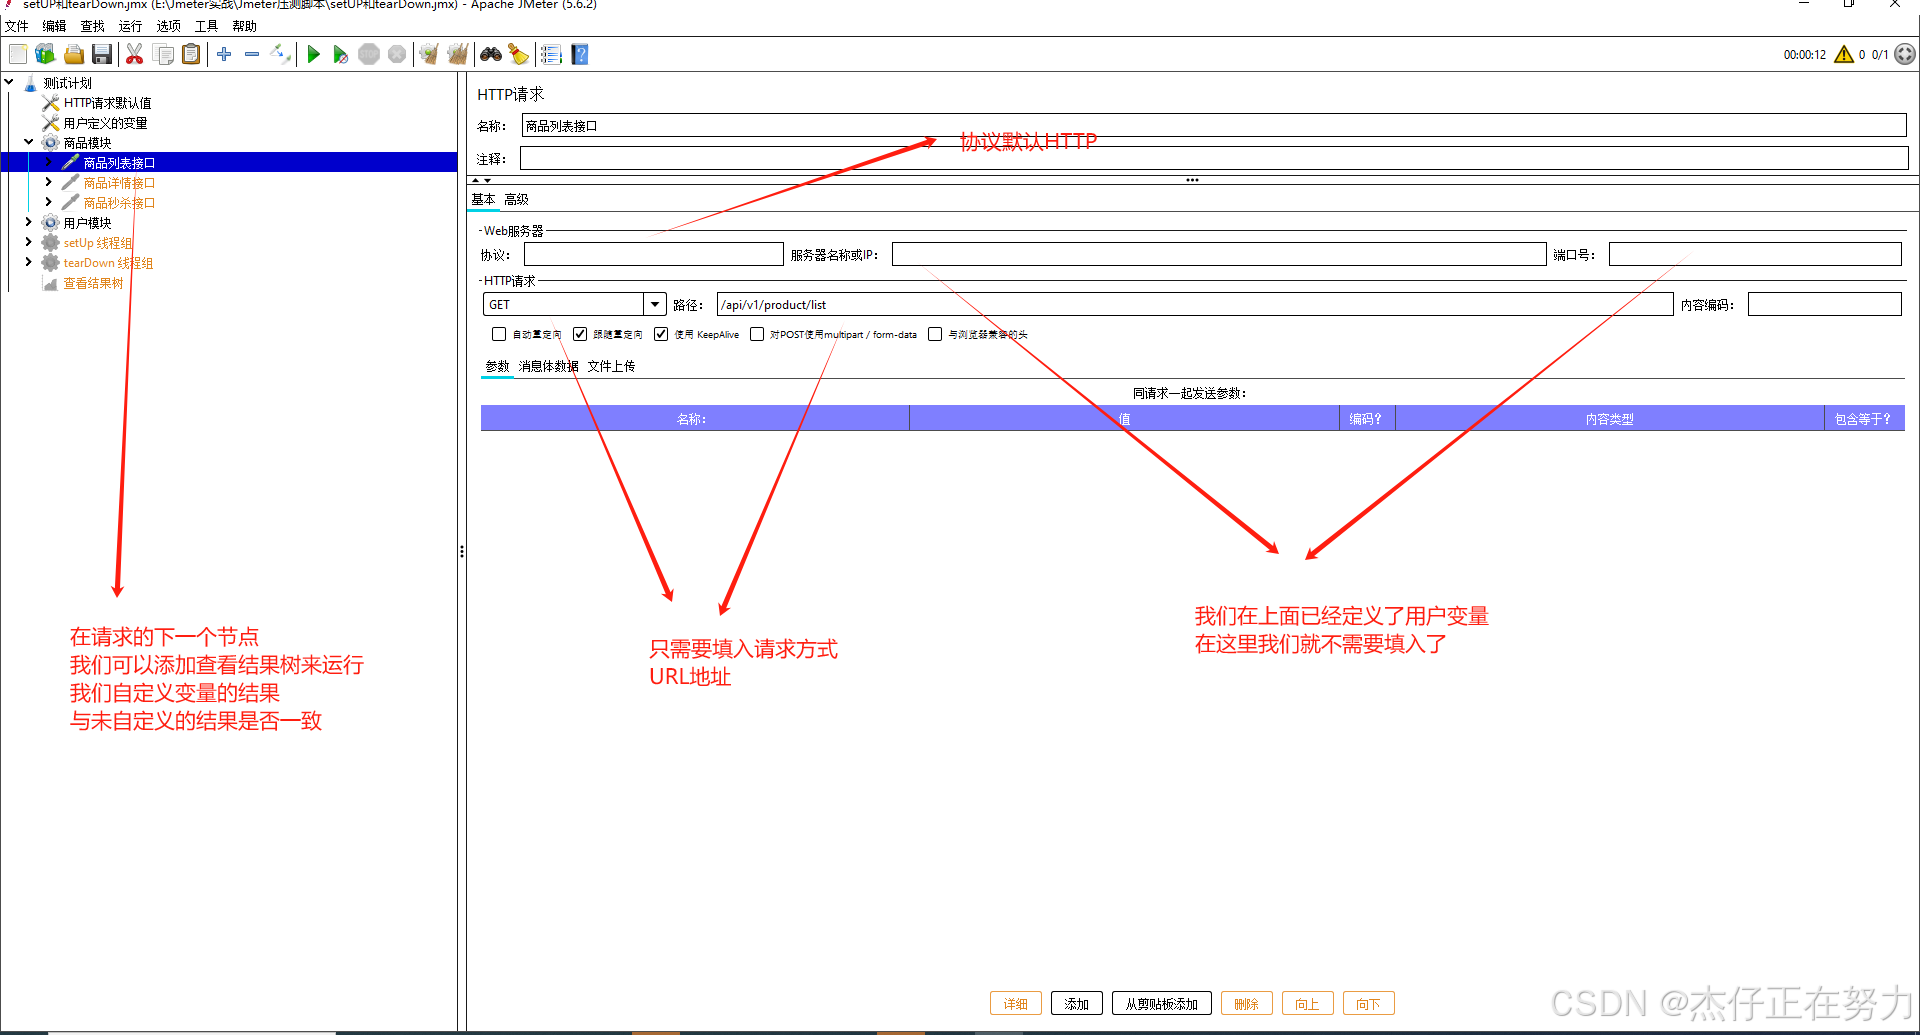Screen dimensions: 1920x1035
Task: Click the 路径 field with /api/v1/product/list
Action: click(x=1195, y=304)
